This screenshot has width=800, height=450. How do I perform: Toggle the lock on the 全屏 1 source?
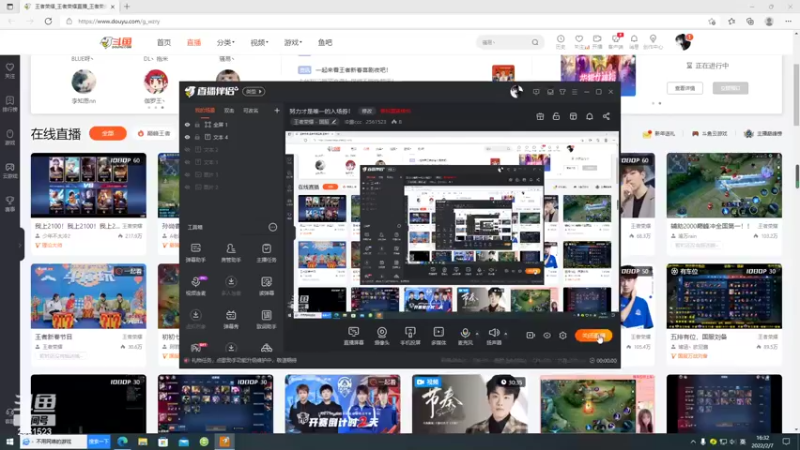197,124
